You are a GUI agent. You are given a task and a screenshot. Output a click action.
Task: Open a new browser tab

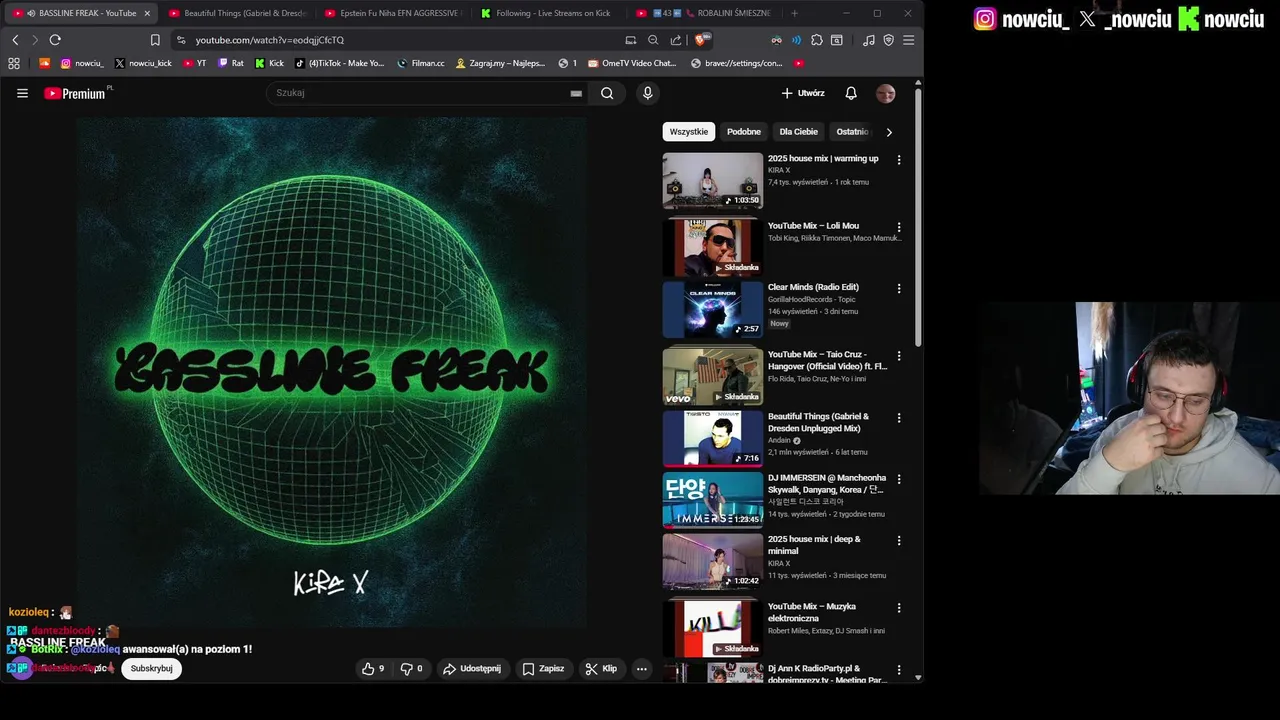(x=795, y=13)
